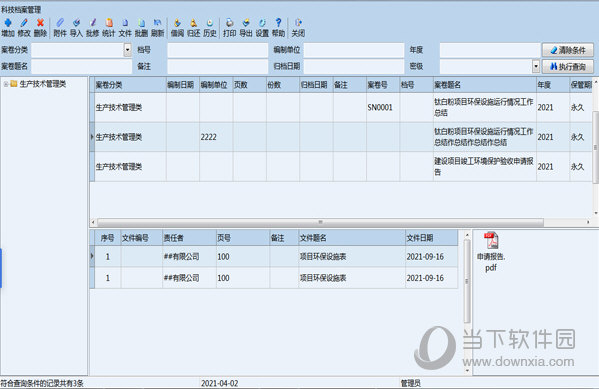Open the 设置 (settings) tool

262,28
